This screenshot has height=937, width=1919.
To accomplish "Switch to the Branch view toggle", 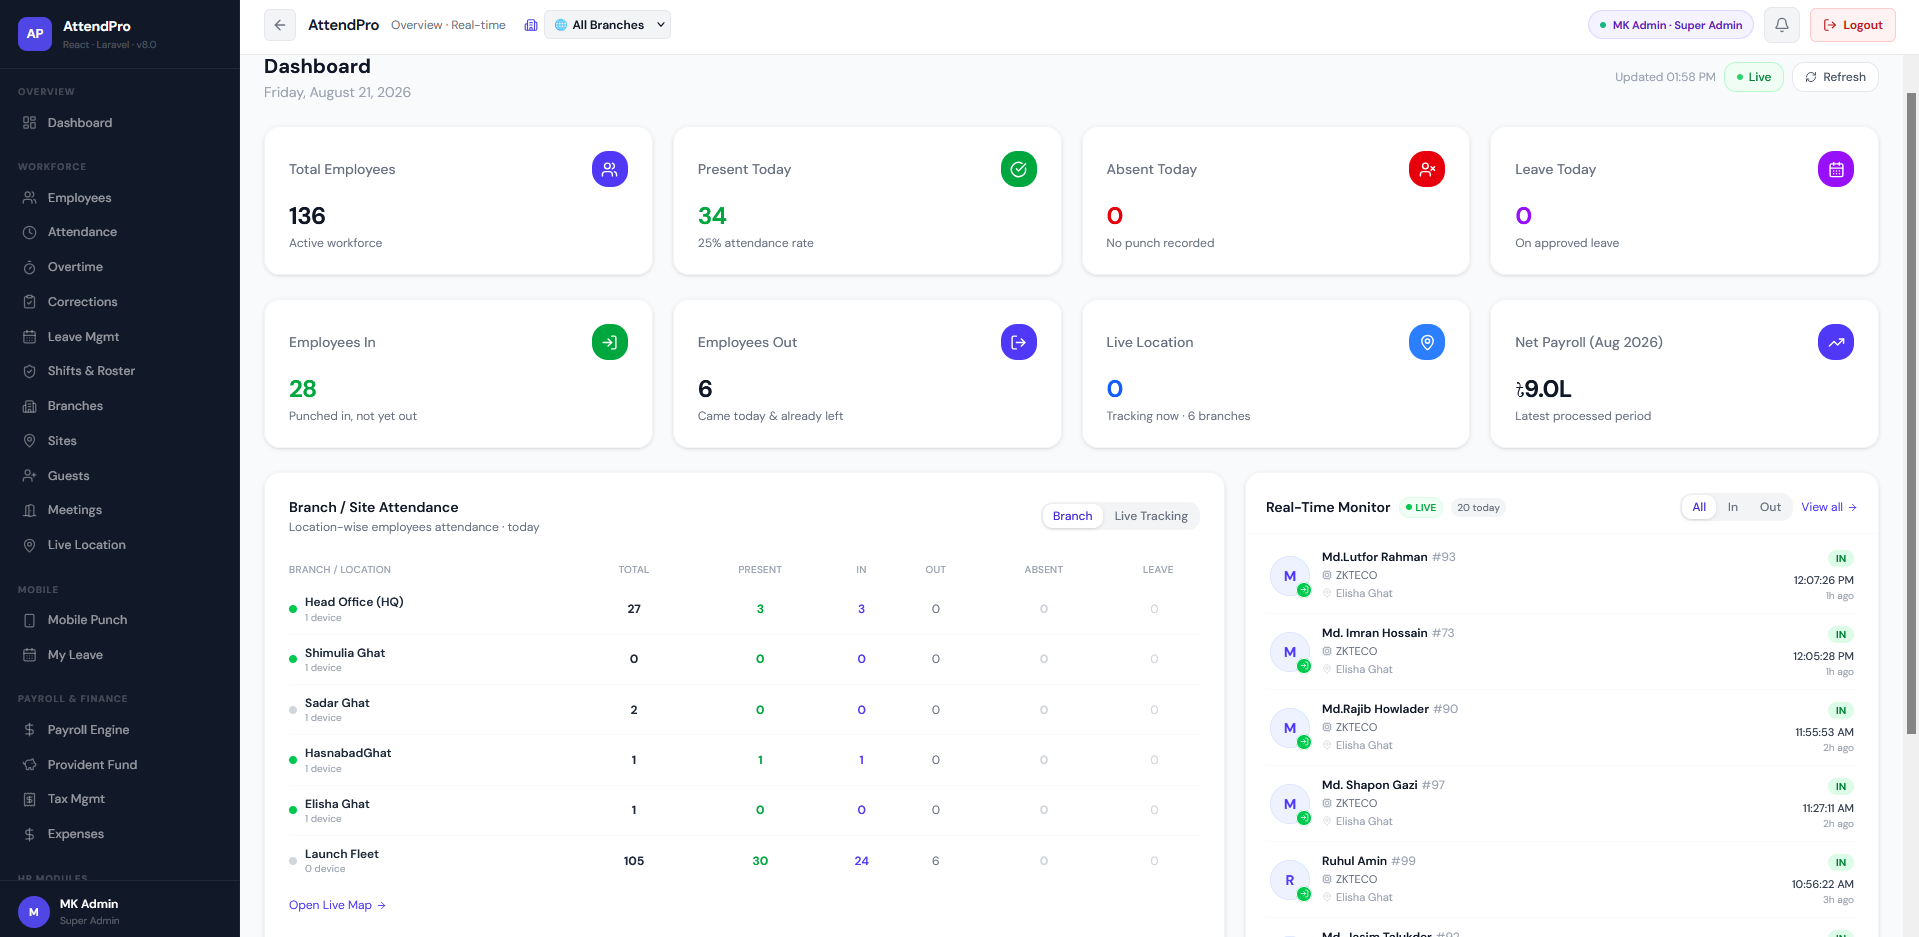I will coord(1072,516).
